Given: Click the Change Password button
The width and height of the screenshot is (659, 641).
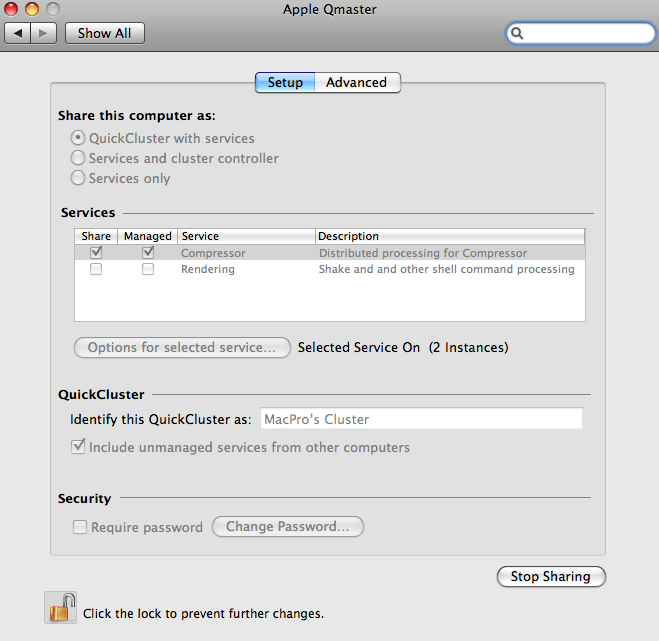Looking at the screenshot, I should (x=288, y=527).
